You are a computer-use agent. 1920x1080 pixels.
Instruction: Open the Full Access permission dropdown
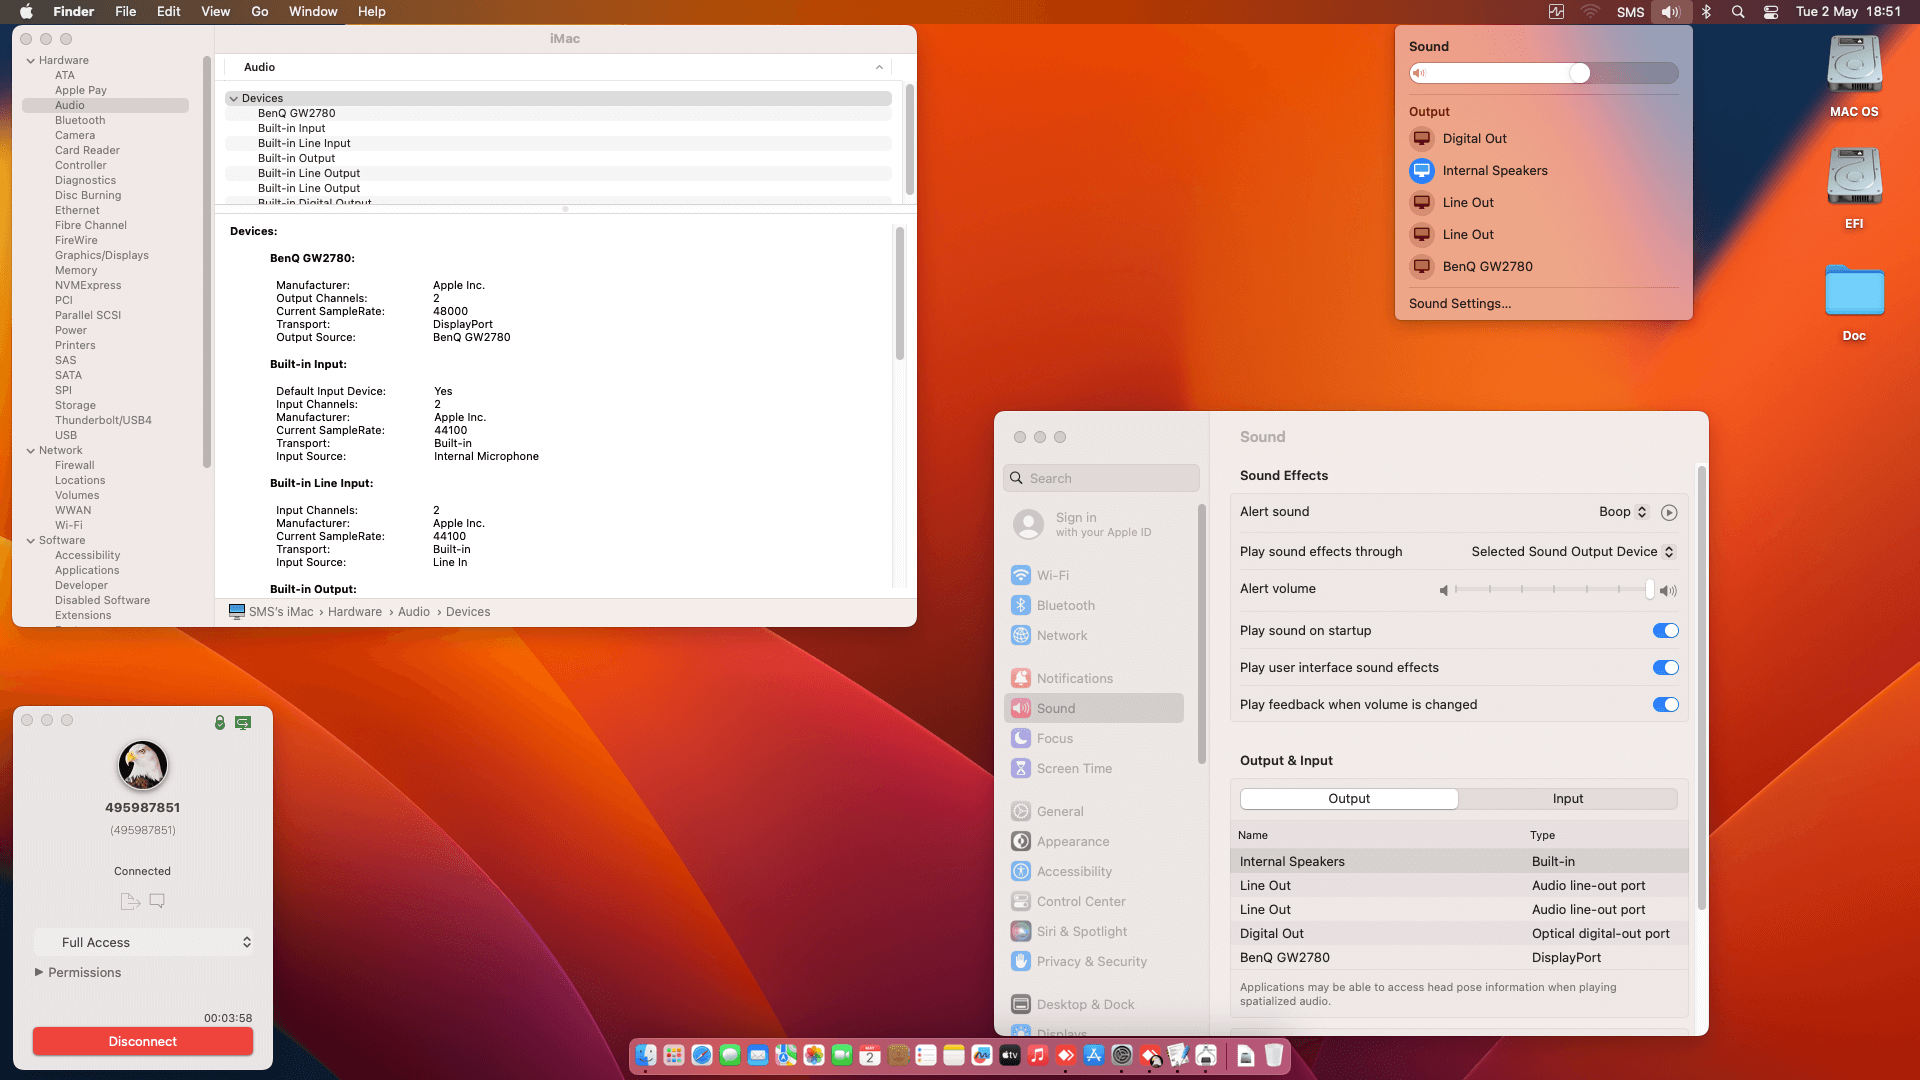144,942
